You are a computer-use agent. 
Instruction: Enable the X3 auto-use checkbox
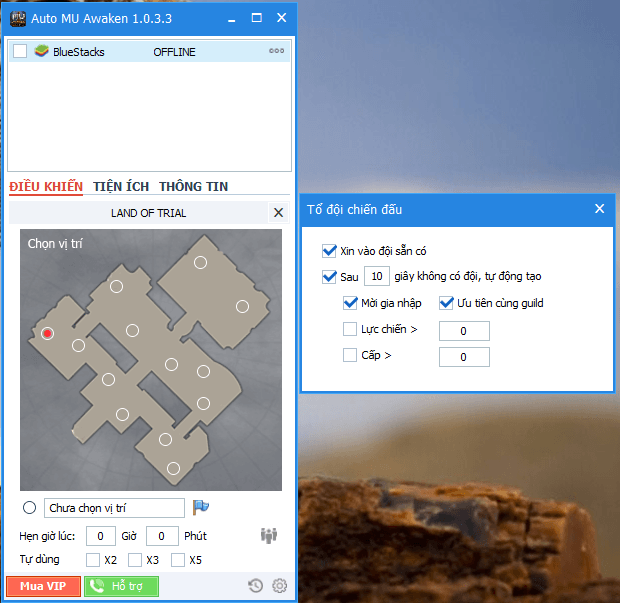click(135, 560)
